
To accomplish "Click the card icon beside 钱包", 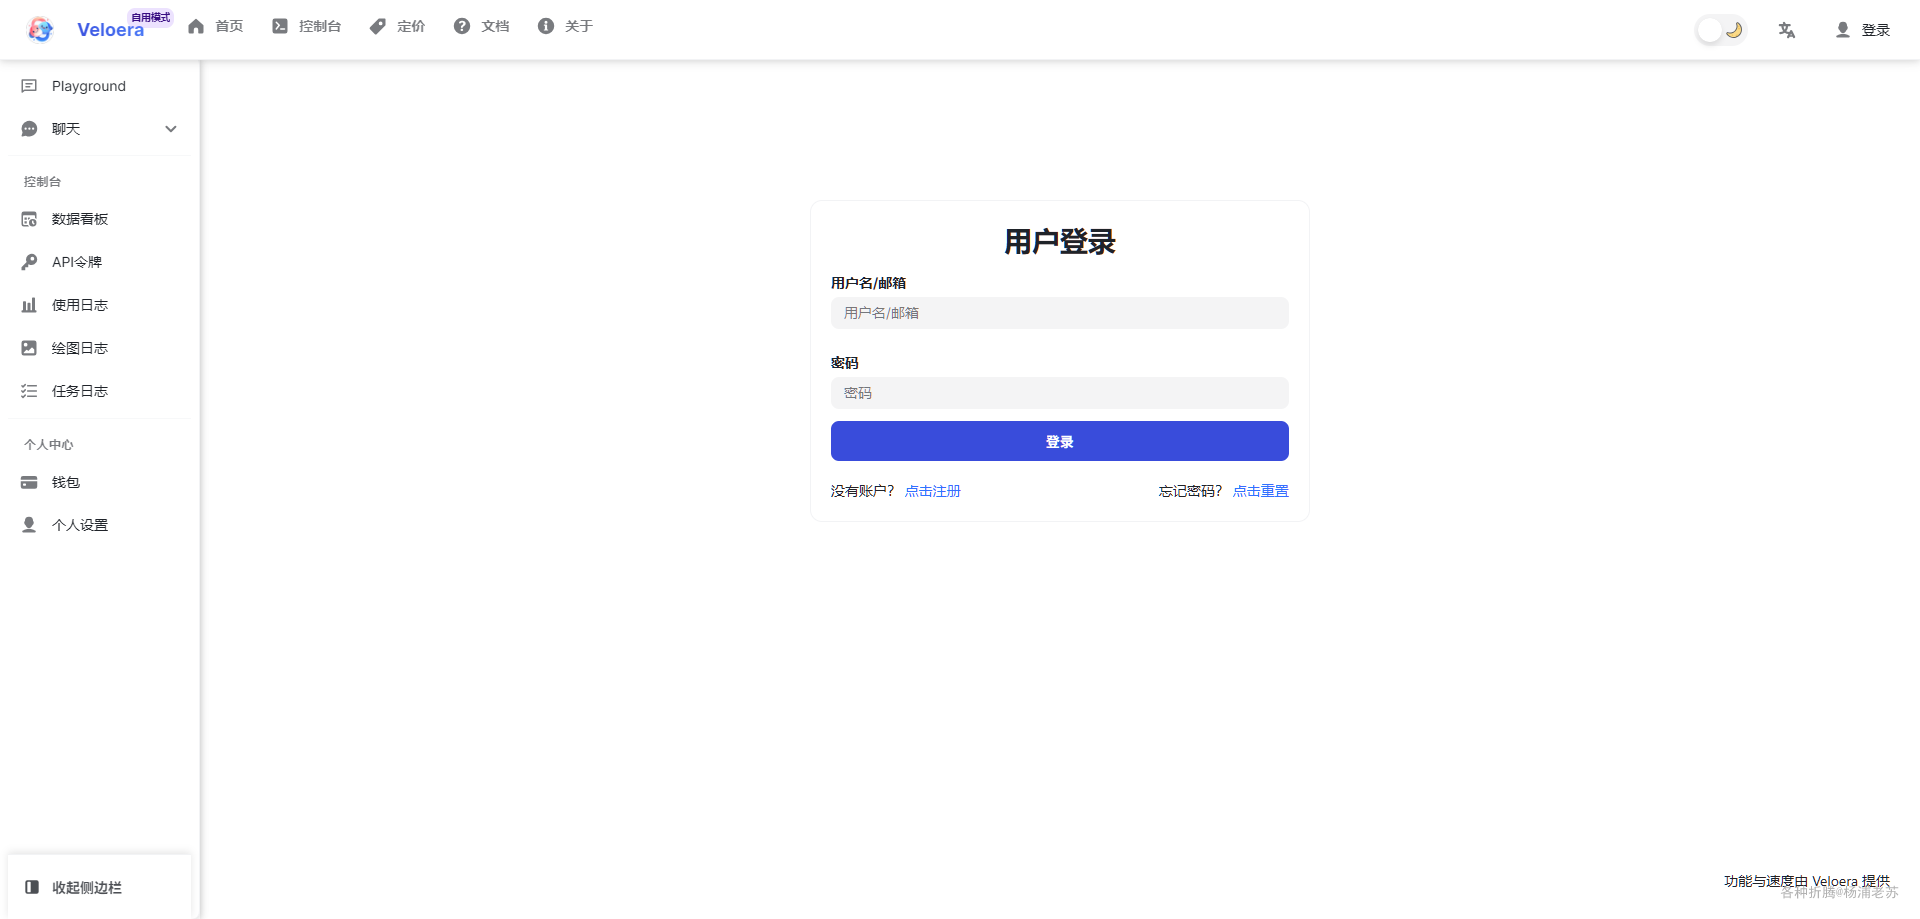I will click(29, 482).
